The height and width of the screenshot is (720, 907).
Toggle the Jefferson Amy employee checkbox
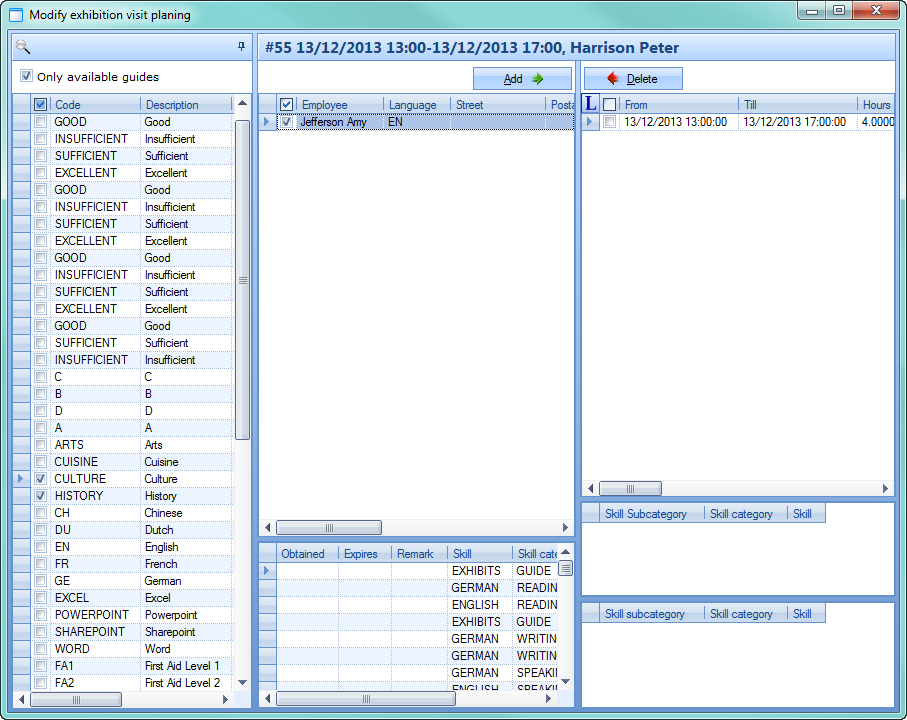(287, 122)
